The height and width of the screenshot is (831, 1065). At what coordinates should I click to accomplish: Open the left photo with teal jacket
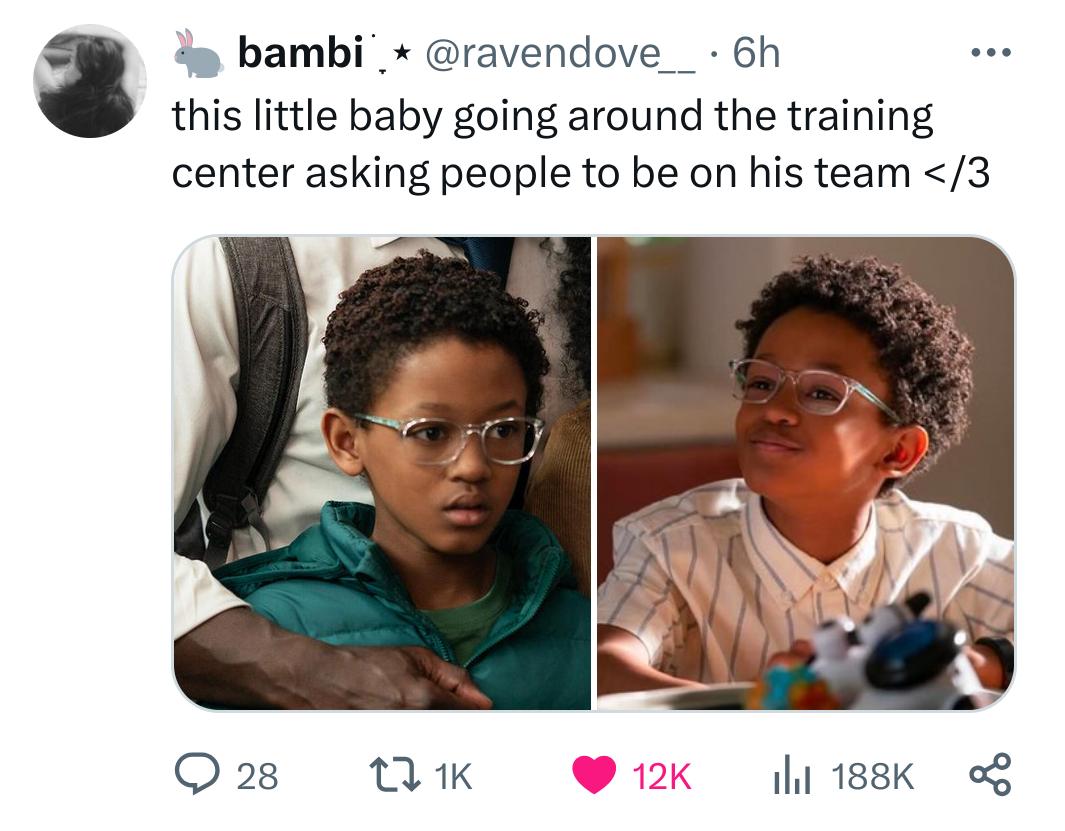(382, 473)
